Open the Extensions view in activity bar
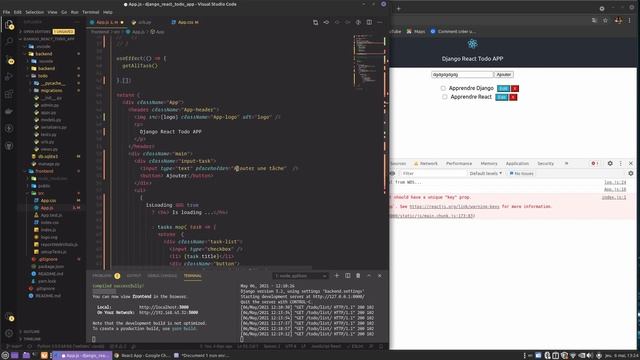Viewport: 640px width, 360px height. (9, 94)
